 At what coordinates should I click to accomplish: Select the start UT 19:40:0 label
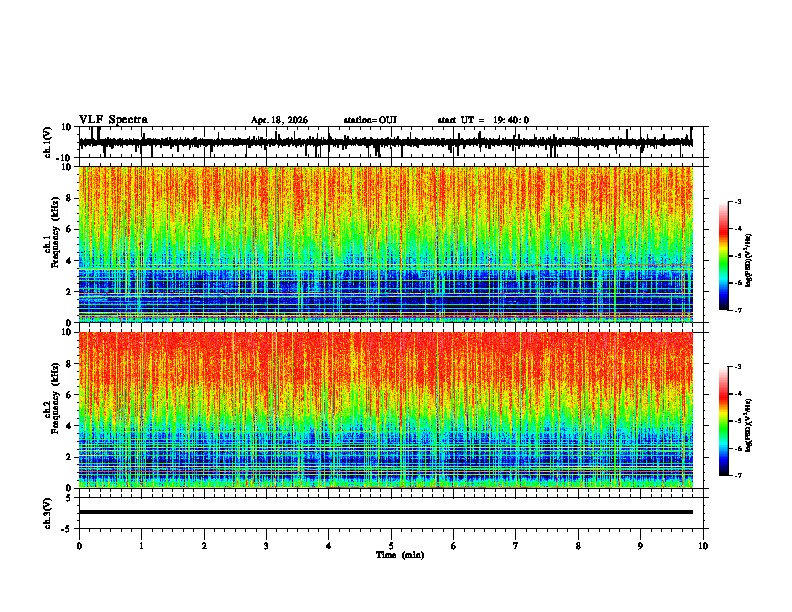tap(483, 120)
